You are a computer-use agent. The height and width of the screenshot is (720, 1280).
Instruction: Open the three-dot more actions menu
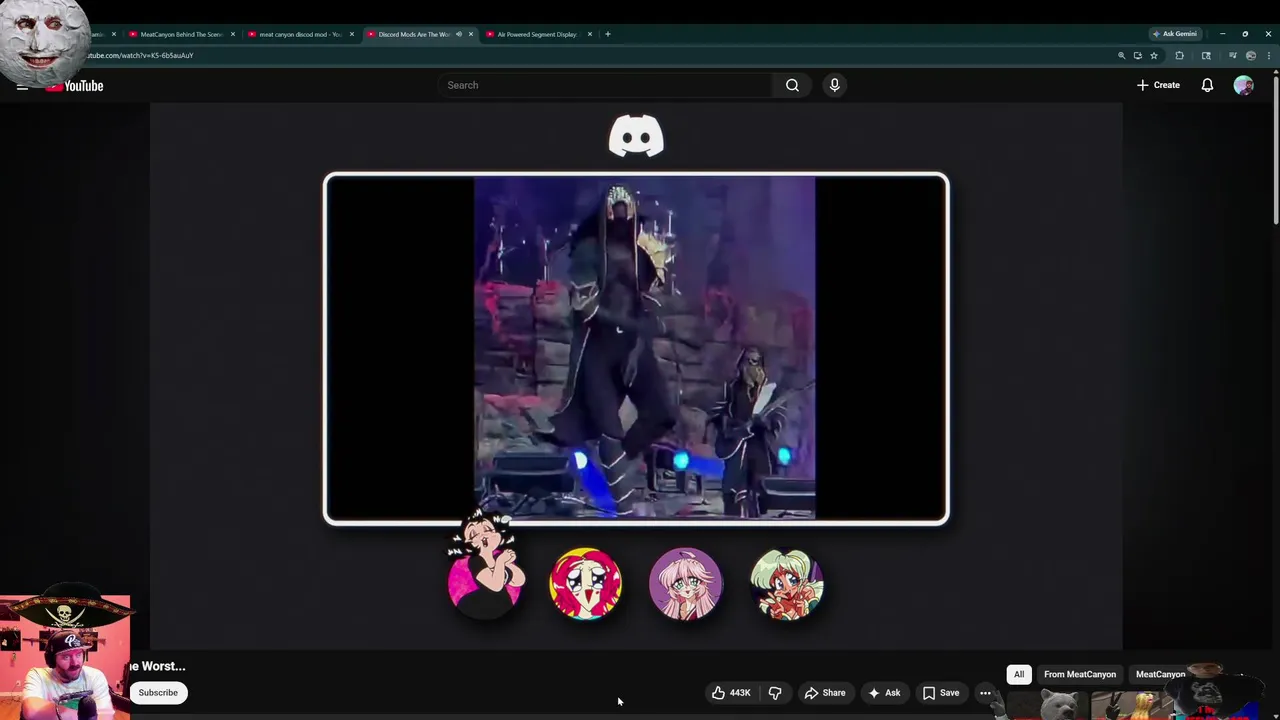coord(985,693)
